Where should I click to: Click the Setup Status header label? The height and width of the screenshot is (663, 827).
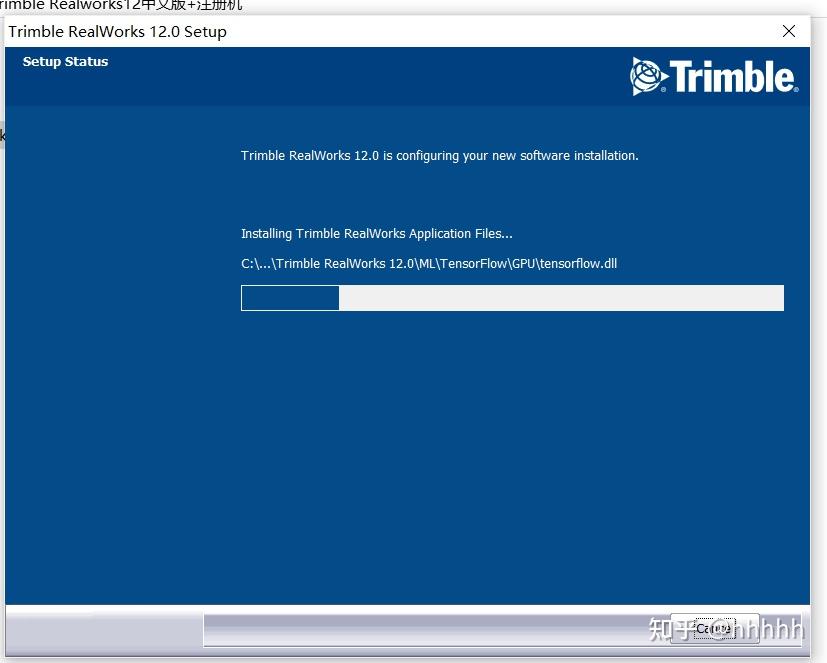(65, 61)
